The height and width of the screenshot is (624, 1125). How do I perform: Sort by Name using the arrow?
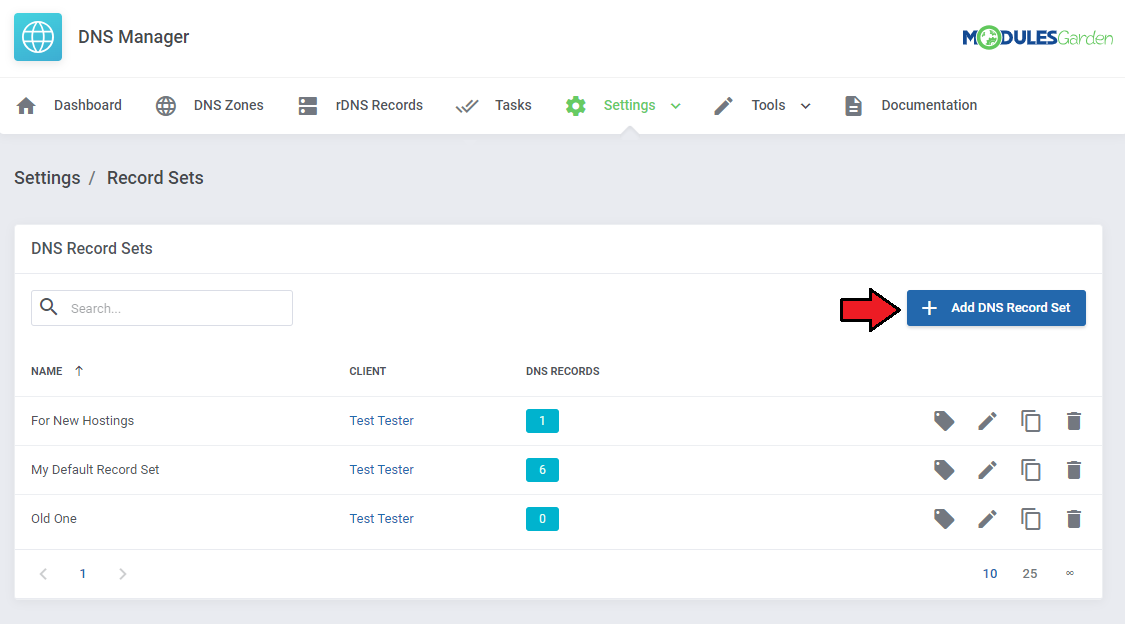coord(79,371)
